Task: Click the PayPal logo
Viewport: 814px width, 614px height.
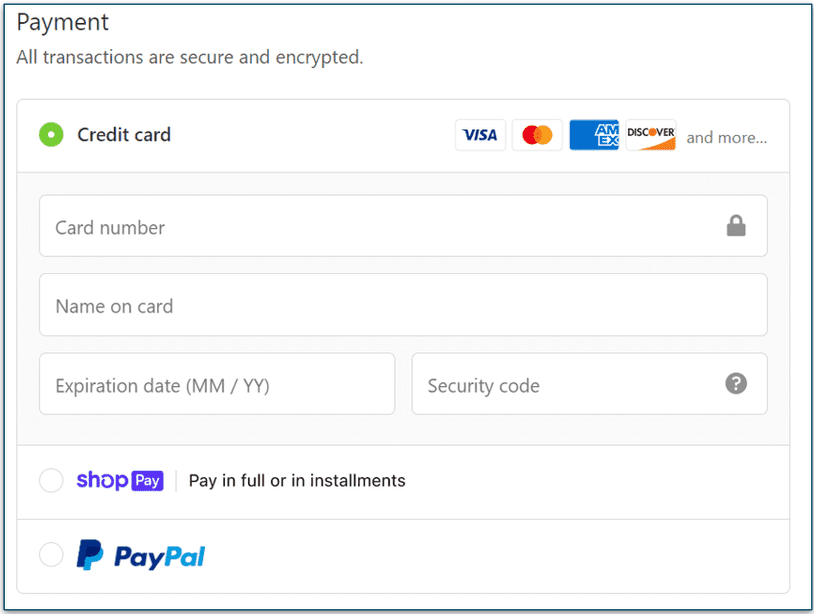Action: (140, 554)
